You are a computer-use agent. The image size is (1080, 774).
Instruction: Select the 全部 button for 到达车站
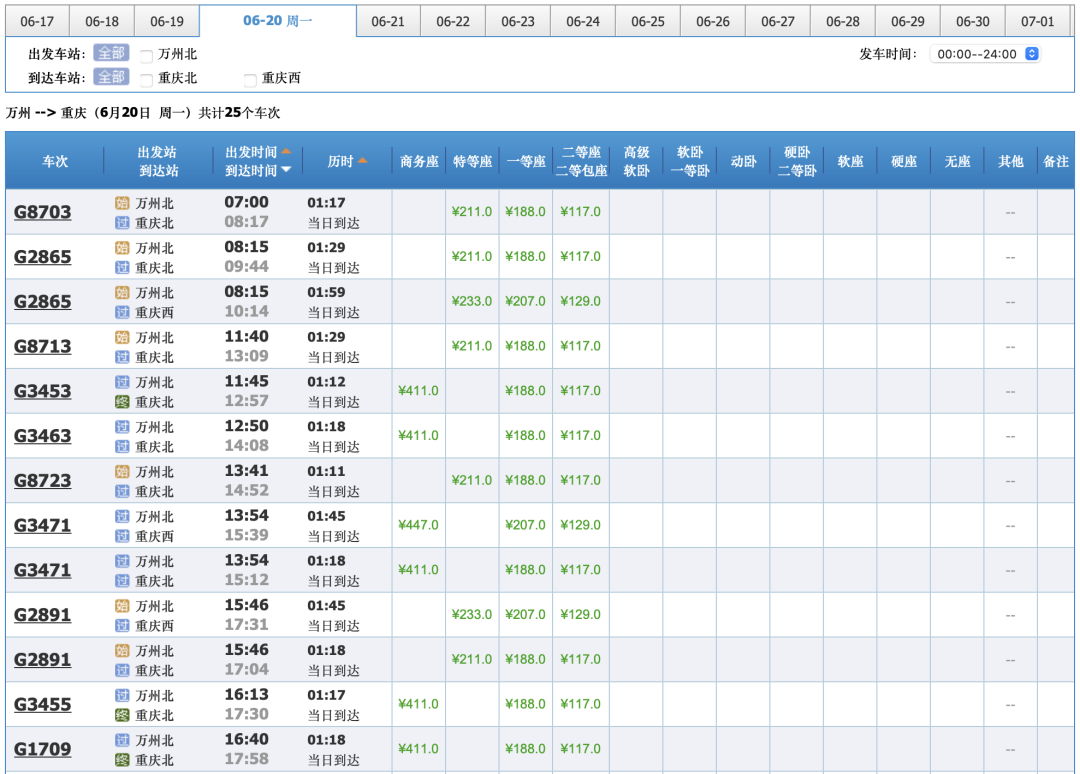click(x=111, y=77)
